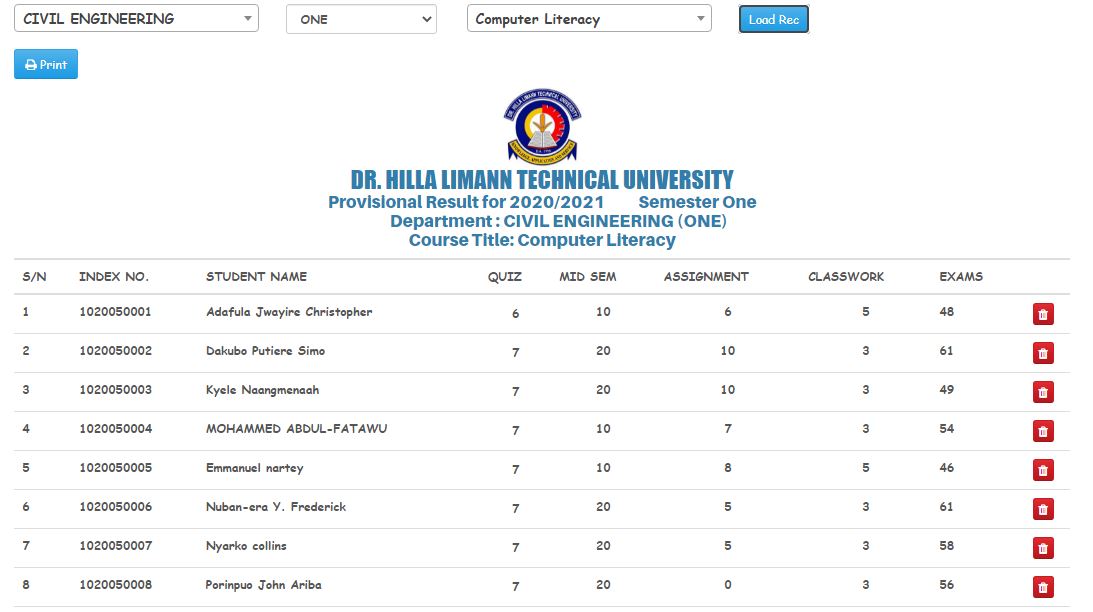Click the S/N column header

(x=34, y=277)
